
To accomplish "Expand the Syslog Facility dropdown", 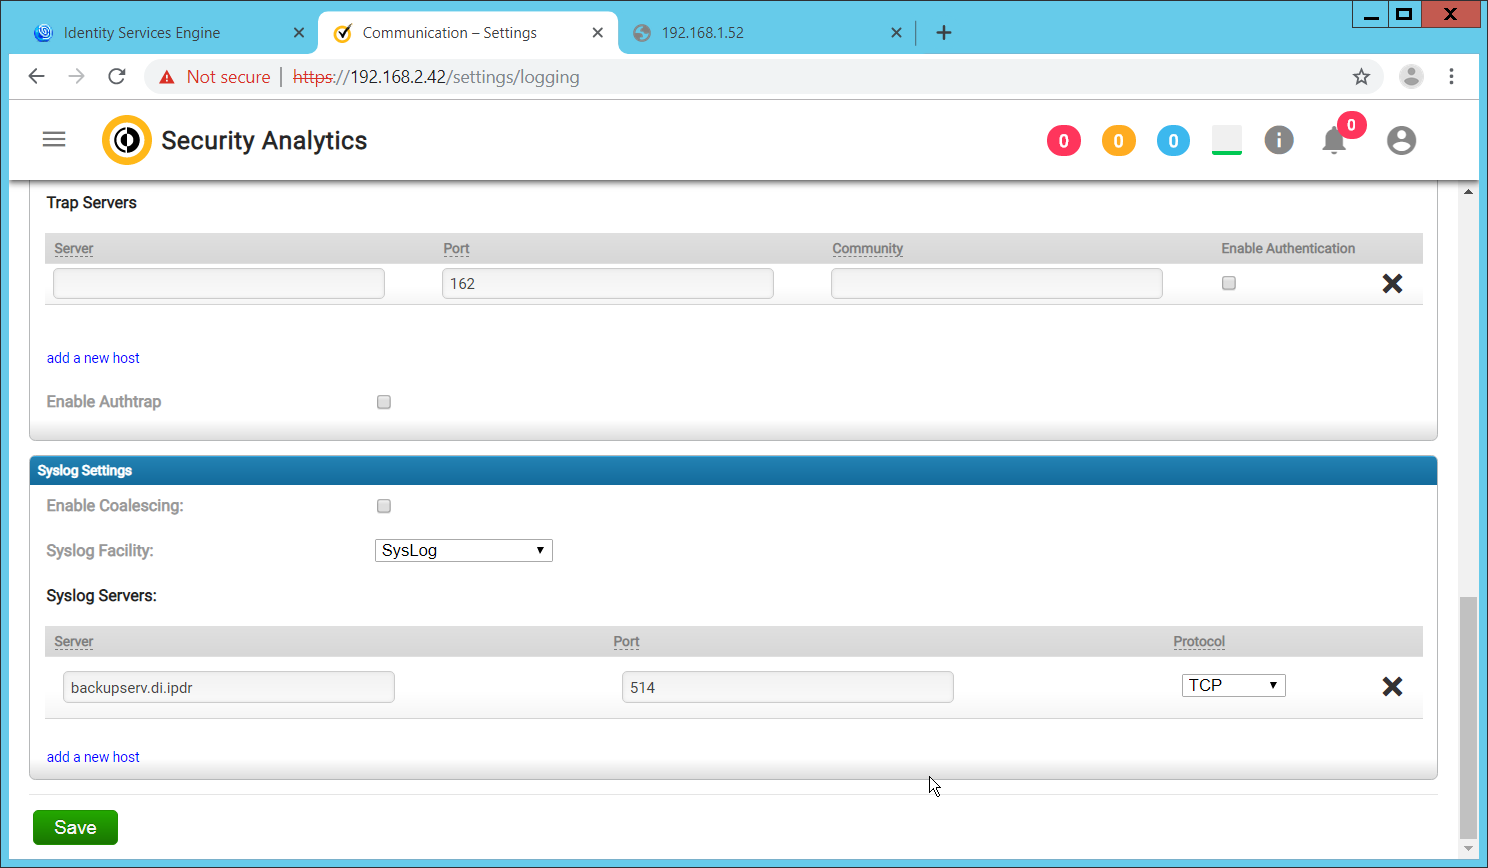I will [x=463, y=551].
